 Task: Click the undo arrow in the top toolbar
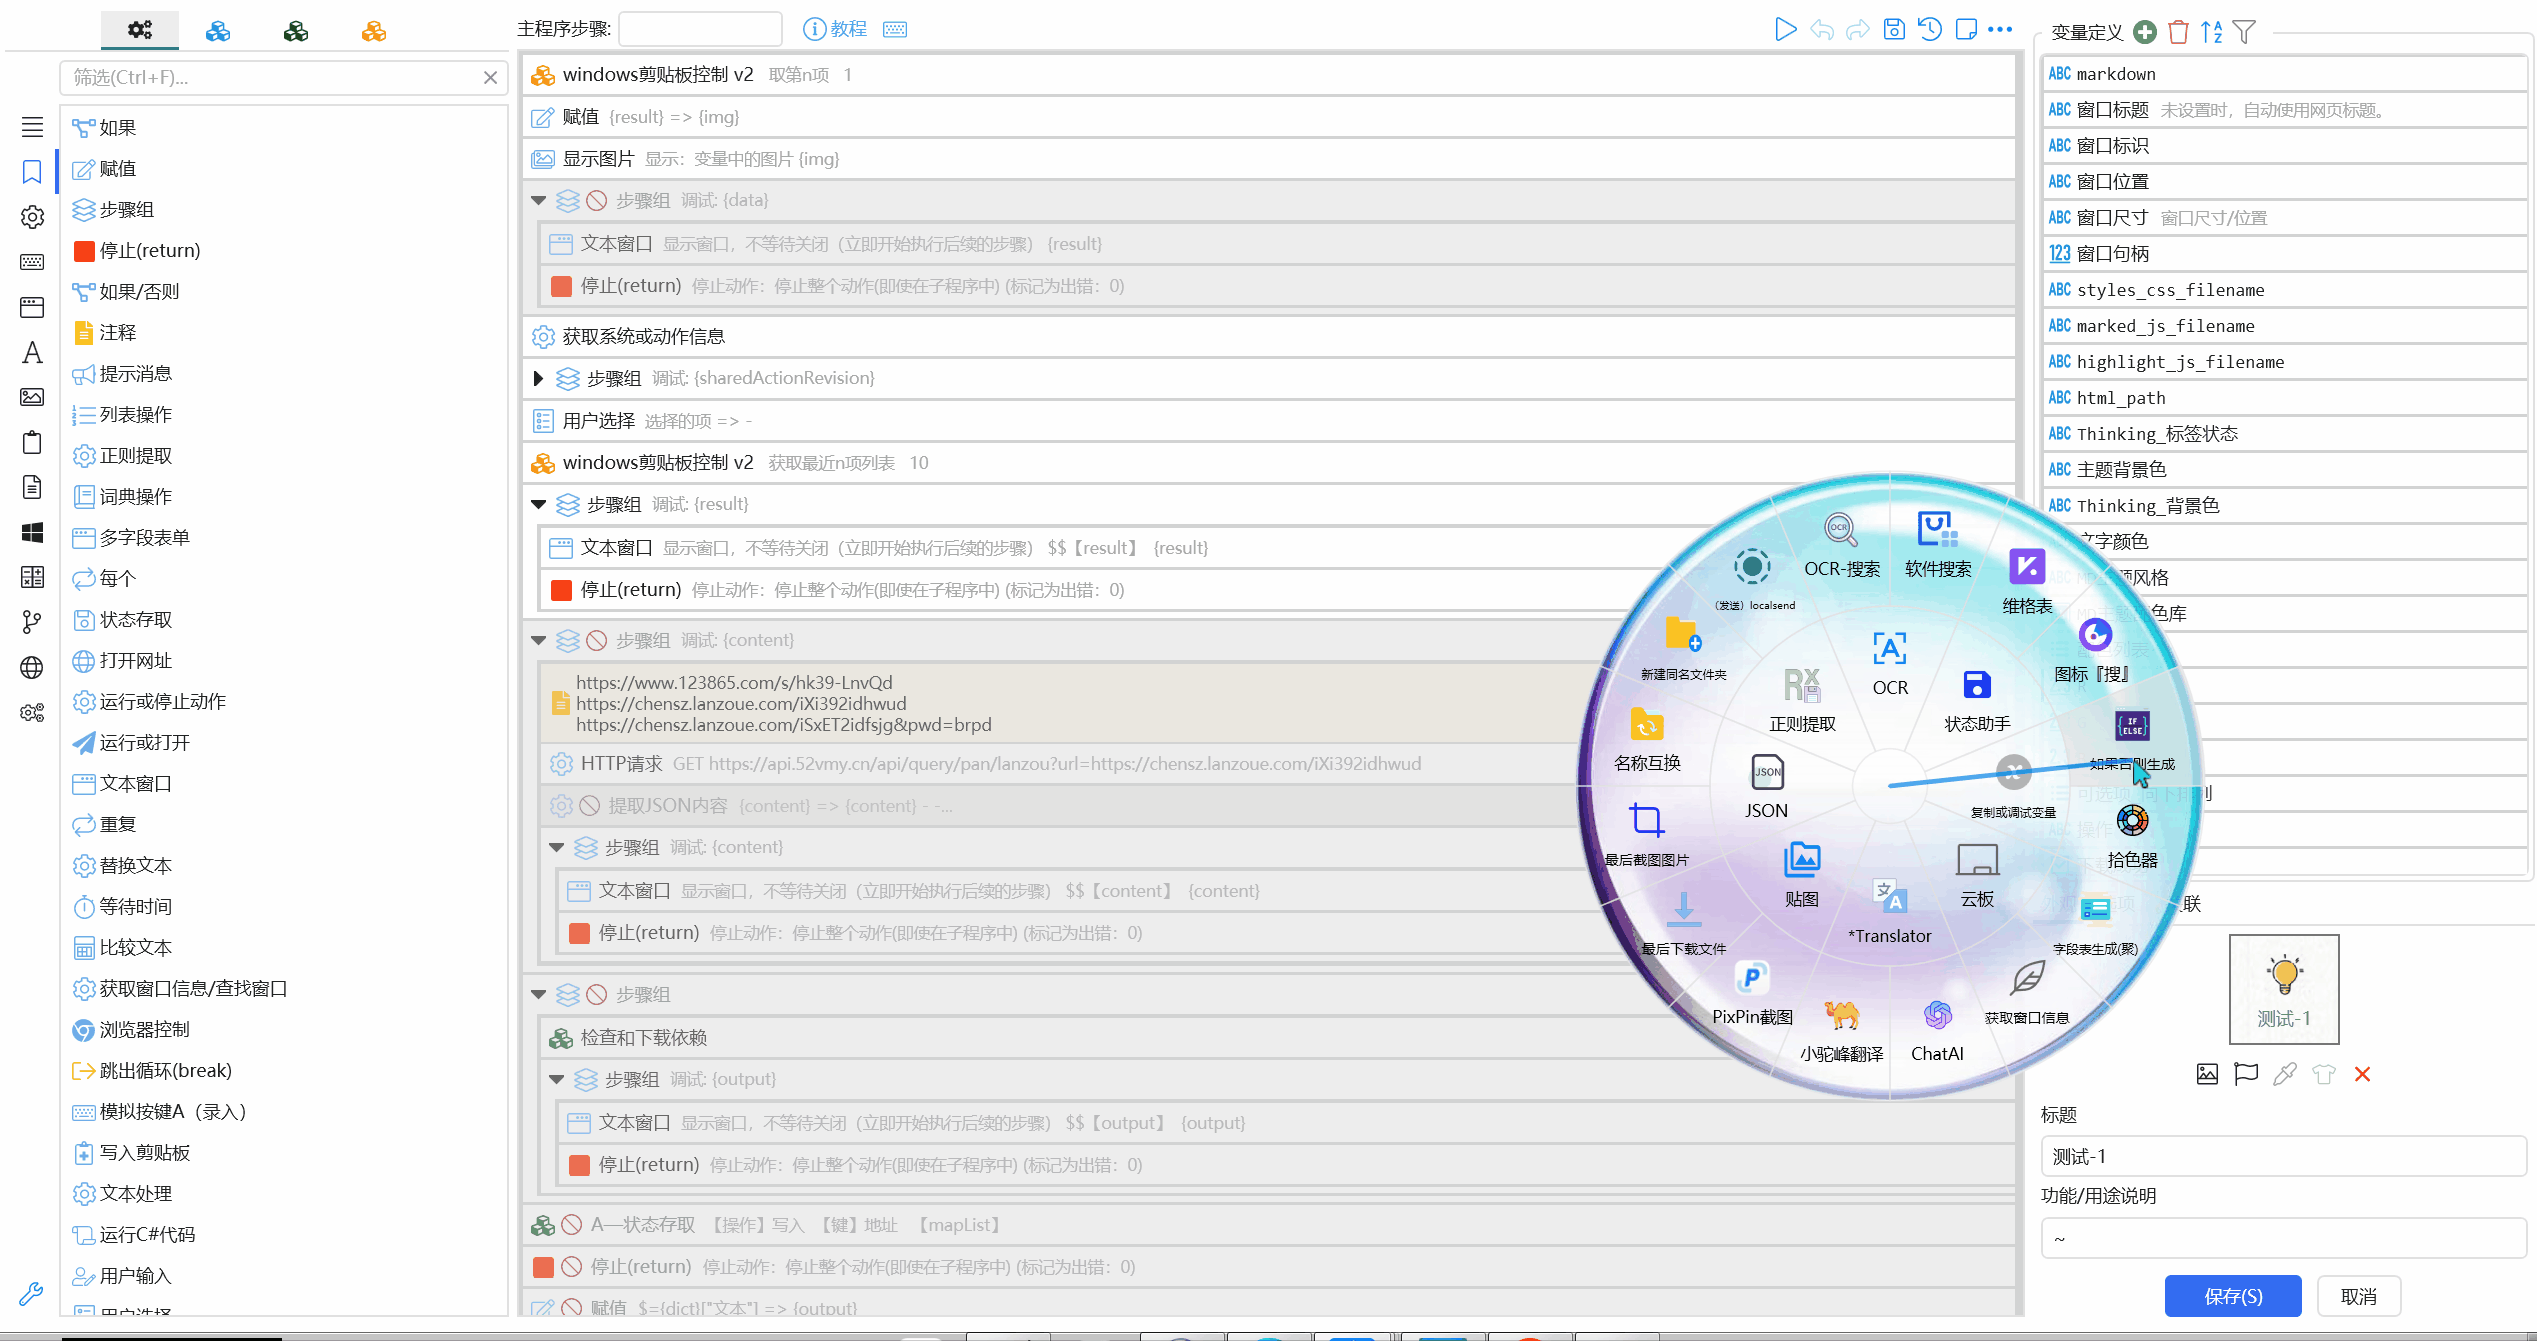coord(1821,29)
